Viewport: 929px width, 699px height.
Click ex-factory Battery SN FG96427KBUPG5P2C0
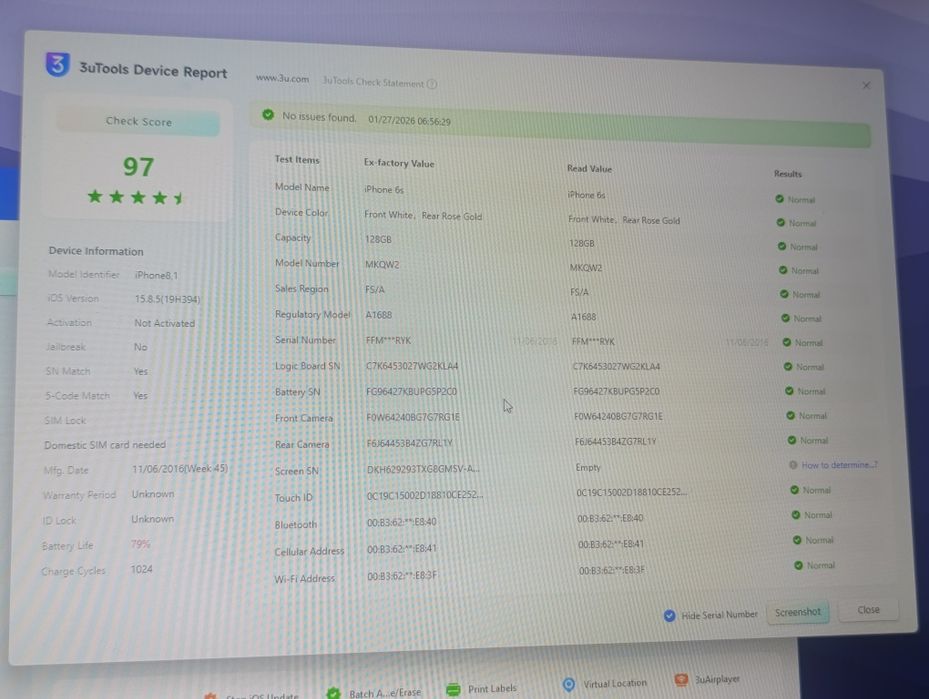pos(411,392)
